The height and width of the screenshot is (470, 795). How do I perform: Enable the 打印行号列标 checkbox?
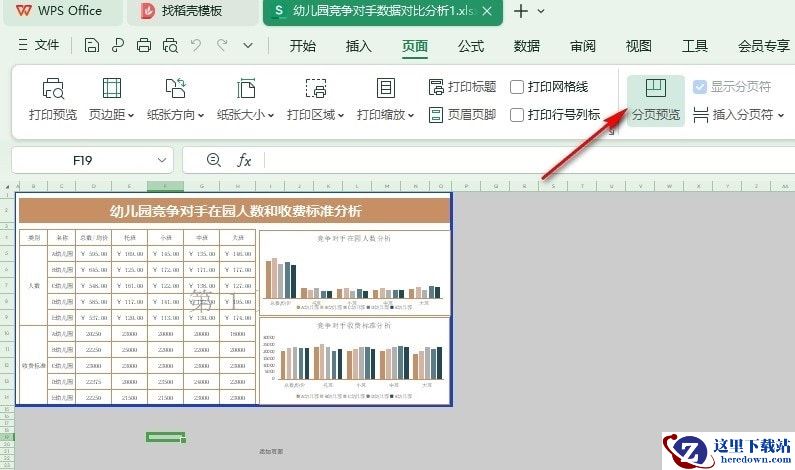coord(517,115)
